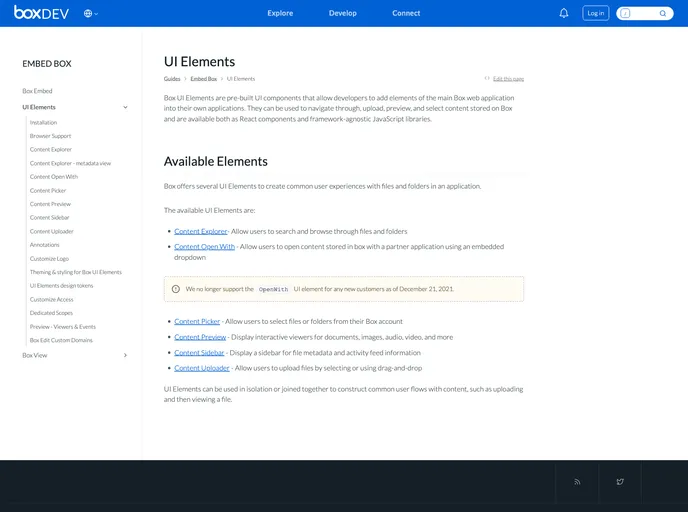Click the search magnifier icon
This screenshot has width=688, height=512.
click(x=663, y=14)
